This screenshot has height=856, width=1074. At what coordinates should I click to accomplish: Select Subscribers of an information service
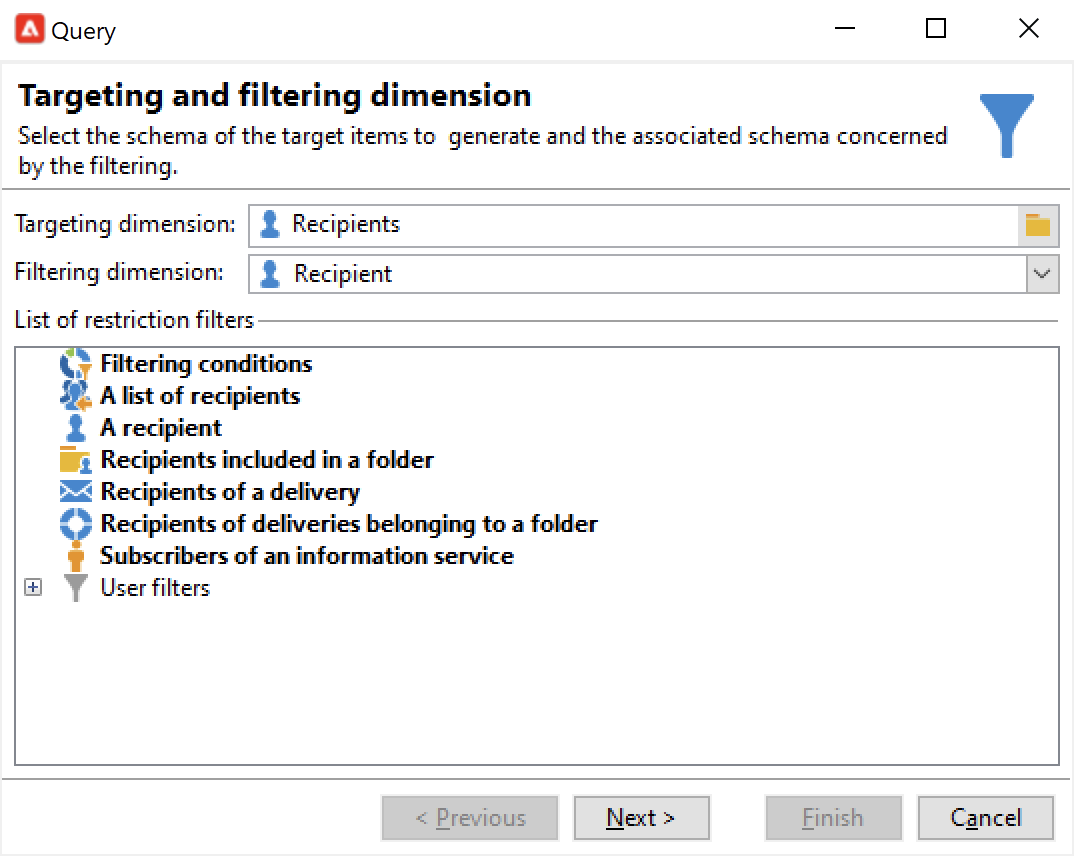[x=307, y=556]
